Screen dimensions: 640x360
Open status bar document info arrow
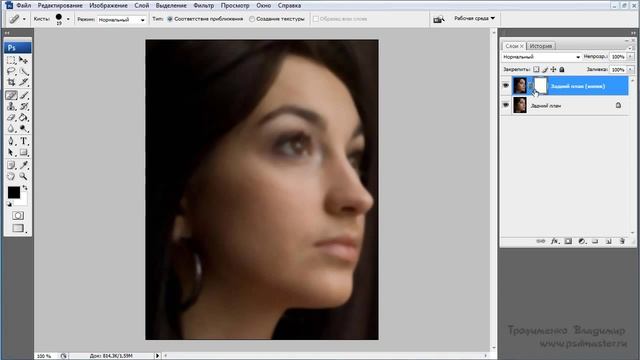tap(157, 356)
